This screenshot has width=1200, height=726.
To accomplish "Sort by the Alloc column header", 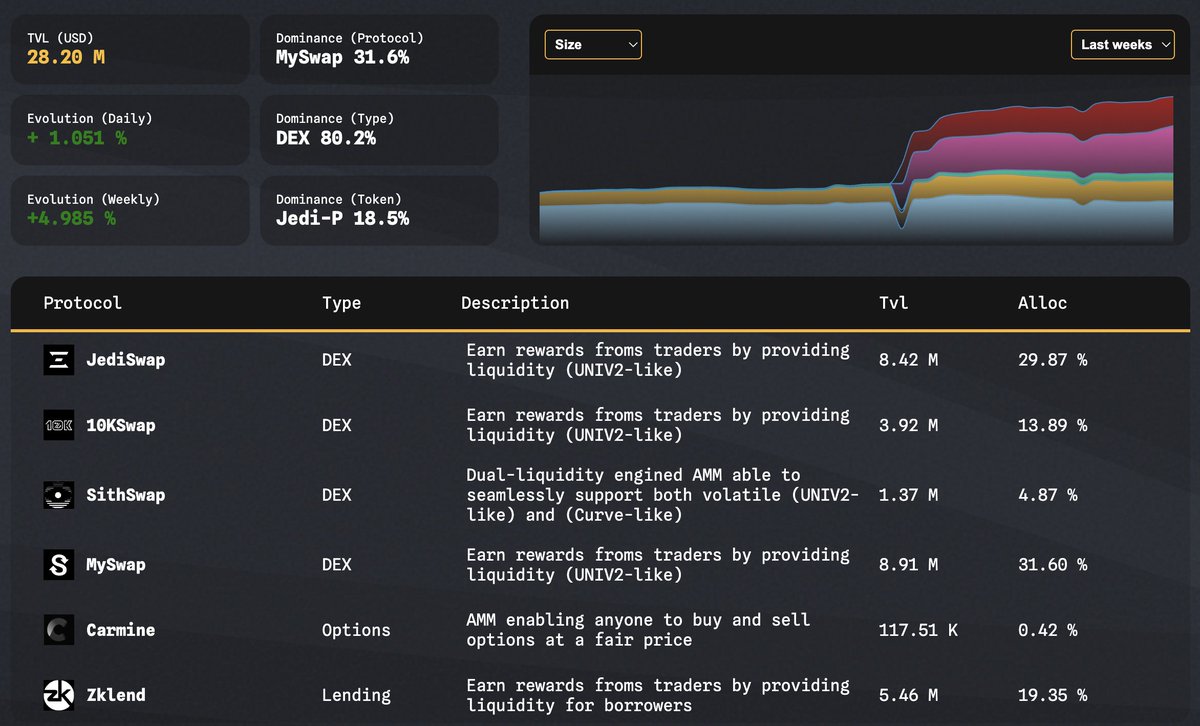I will click(1043, 303).
